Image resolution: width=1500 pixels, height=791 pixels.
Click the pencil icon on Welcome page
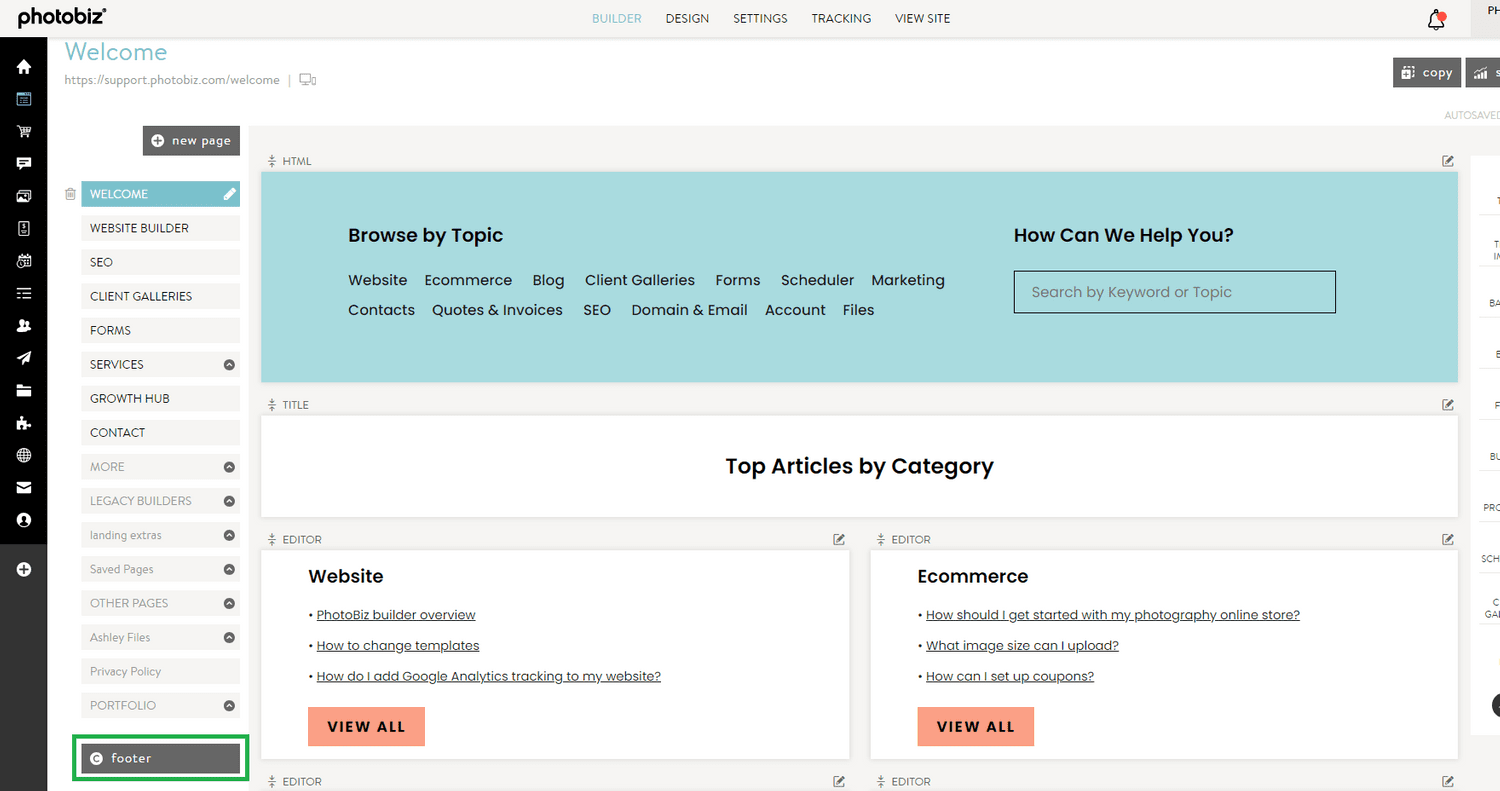pos(230,194)
